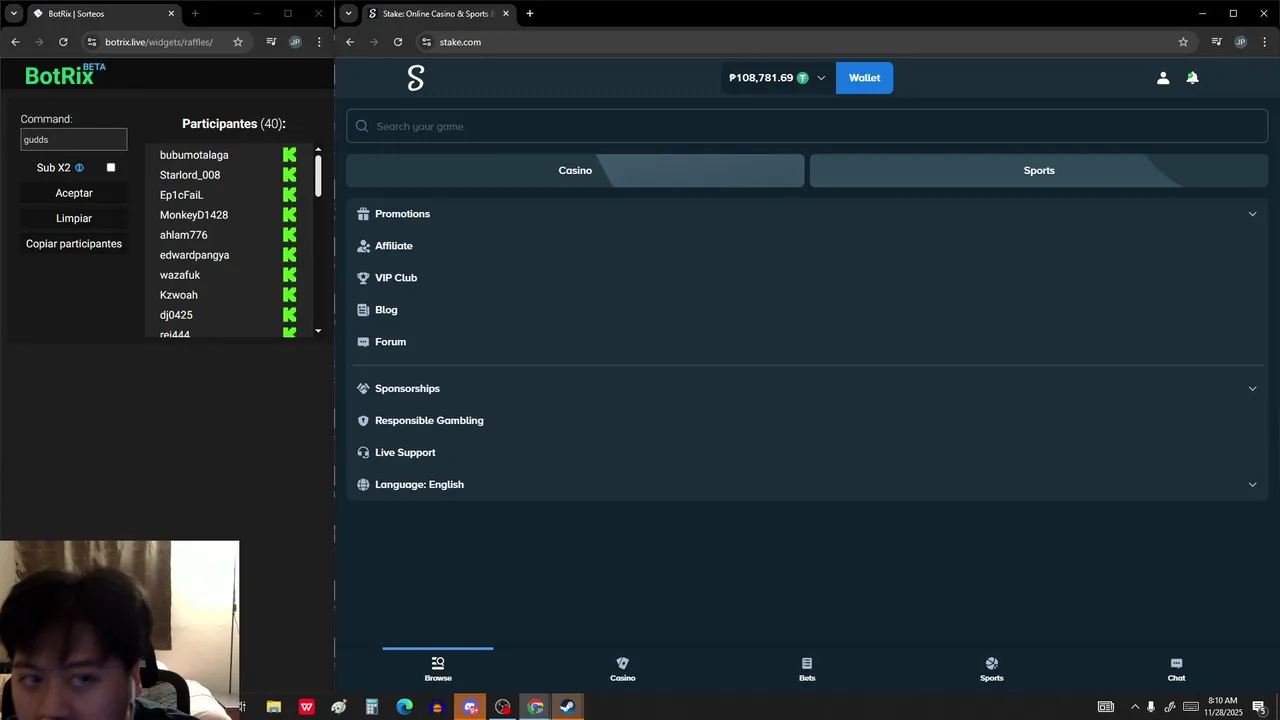Click the Kick icon next to MonkeyD1428
This screenshot has height=720, width=1280.
click(289, 215)
